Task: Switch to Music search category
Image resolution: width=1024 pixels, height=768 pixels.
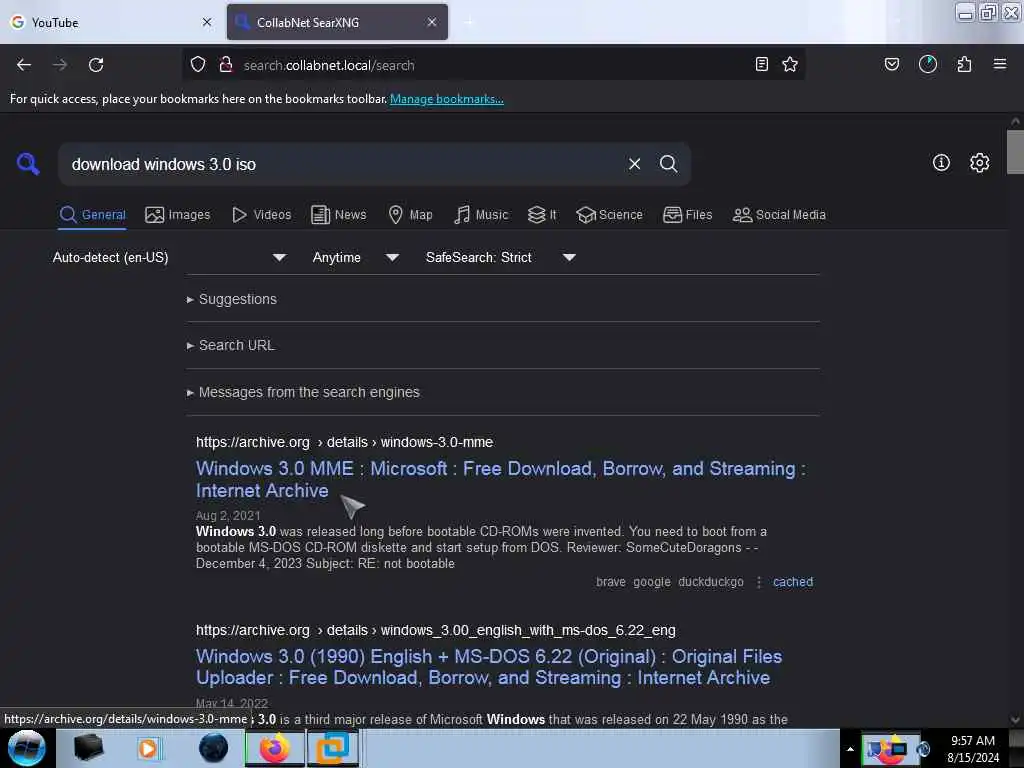Action: (481, 215)
